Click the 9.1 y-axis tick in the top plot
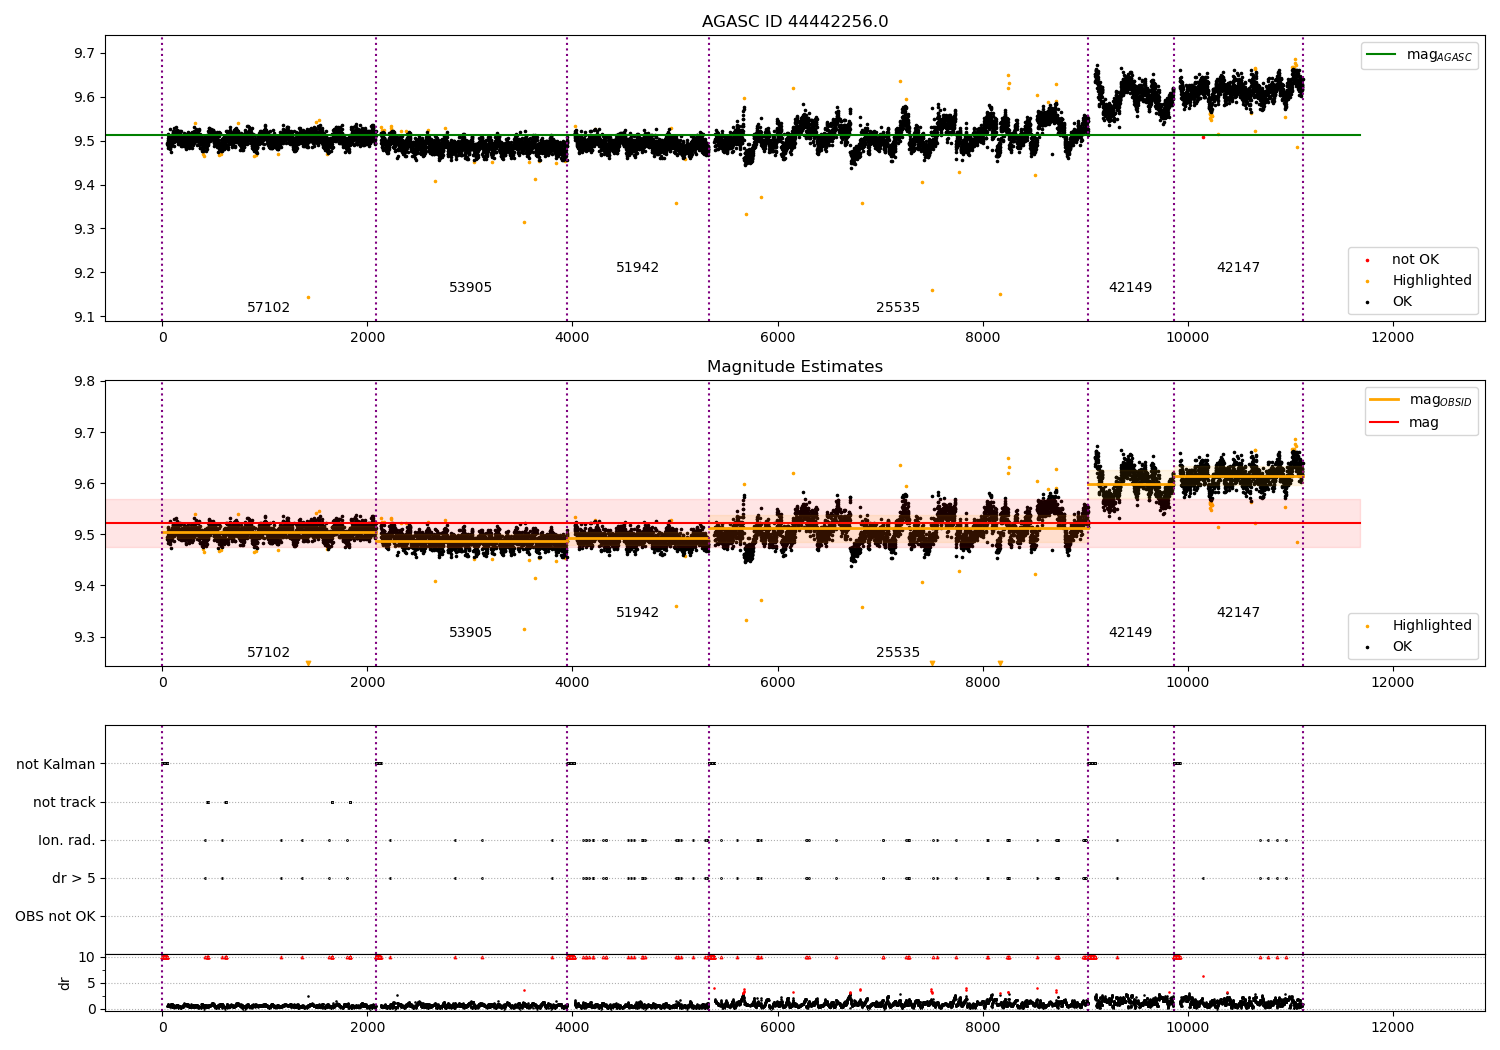 tap(86, 317)
